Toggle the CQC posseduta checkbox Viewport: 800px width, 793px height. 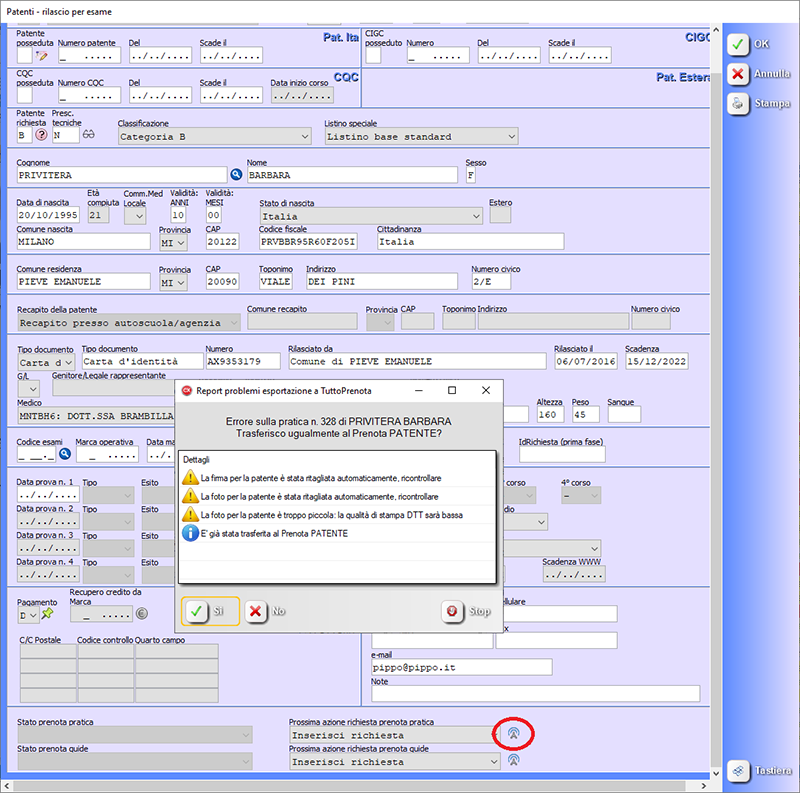pos(24,95)
